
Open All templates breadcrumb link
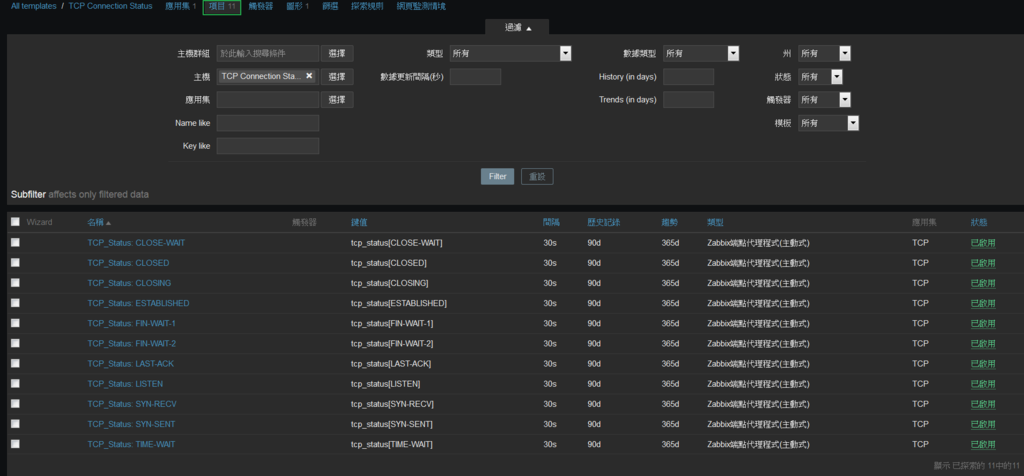33,6
